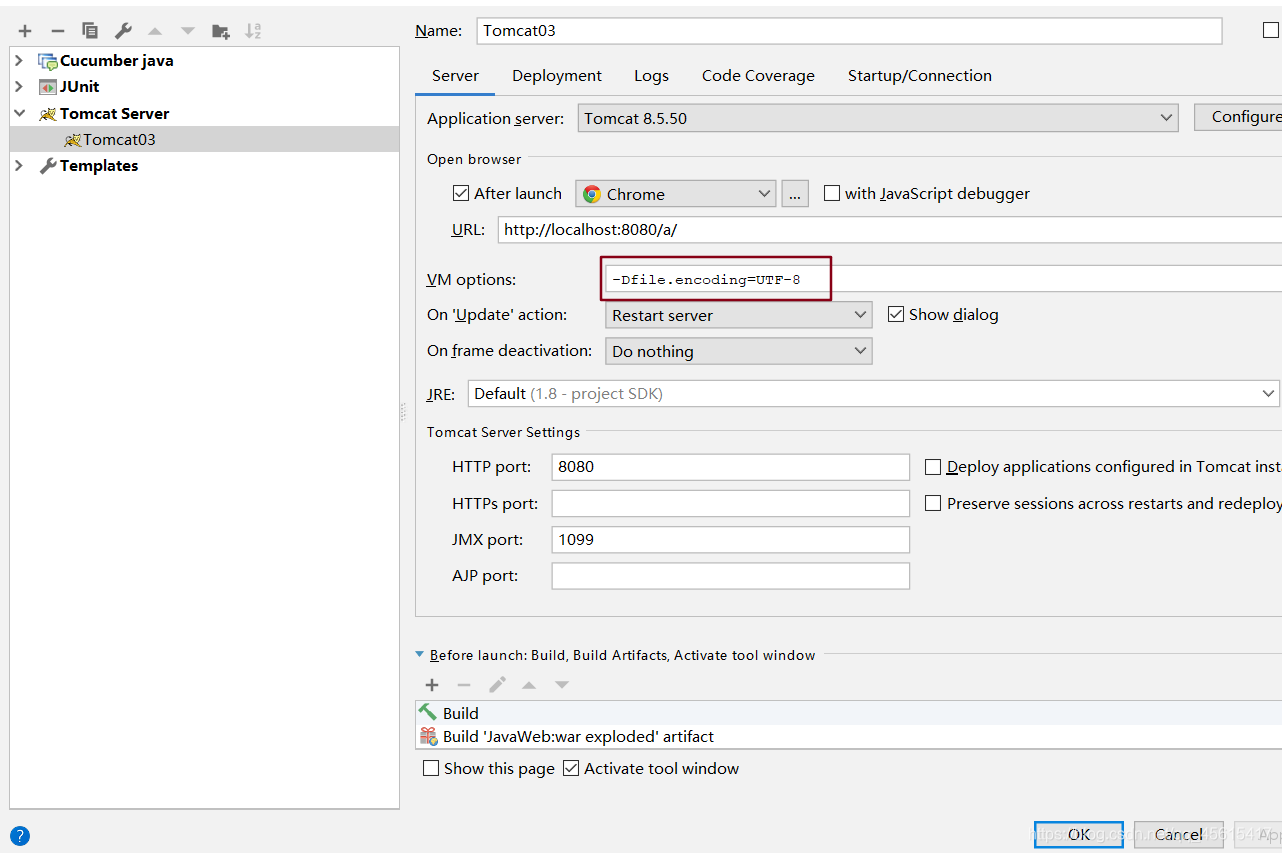Image resolution: width=1282 pixels, height=853 pixels.
Task: Open the help question mark icon
Action: 20,836
